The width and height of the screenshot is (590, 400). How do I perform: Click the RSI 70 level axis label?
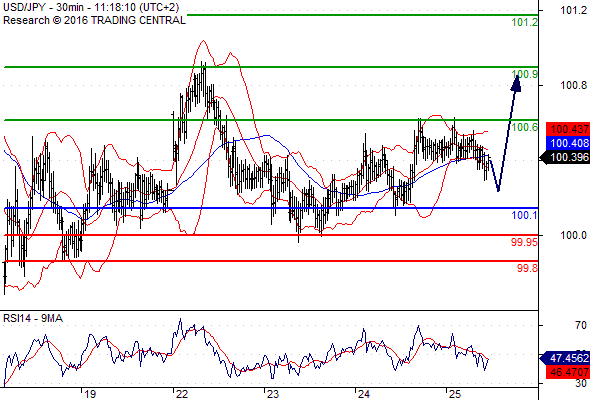tap(581, 325)
